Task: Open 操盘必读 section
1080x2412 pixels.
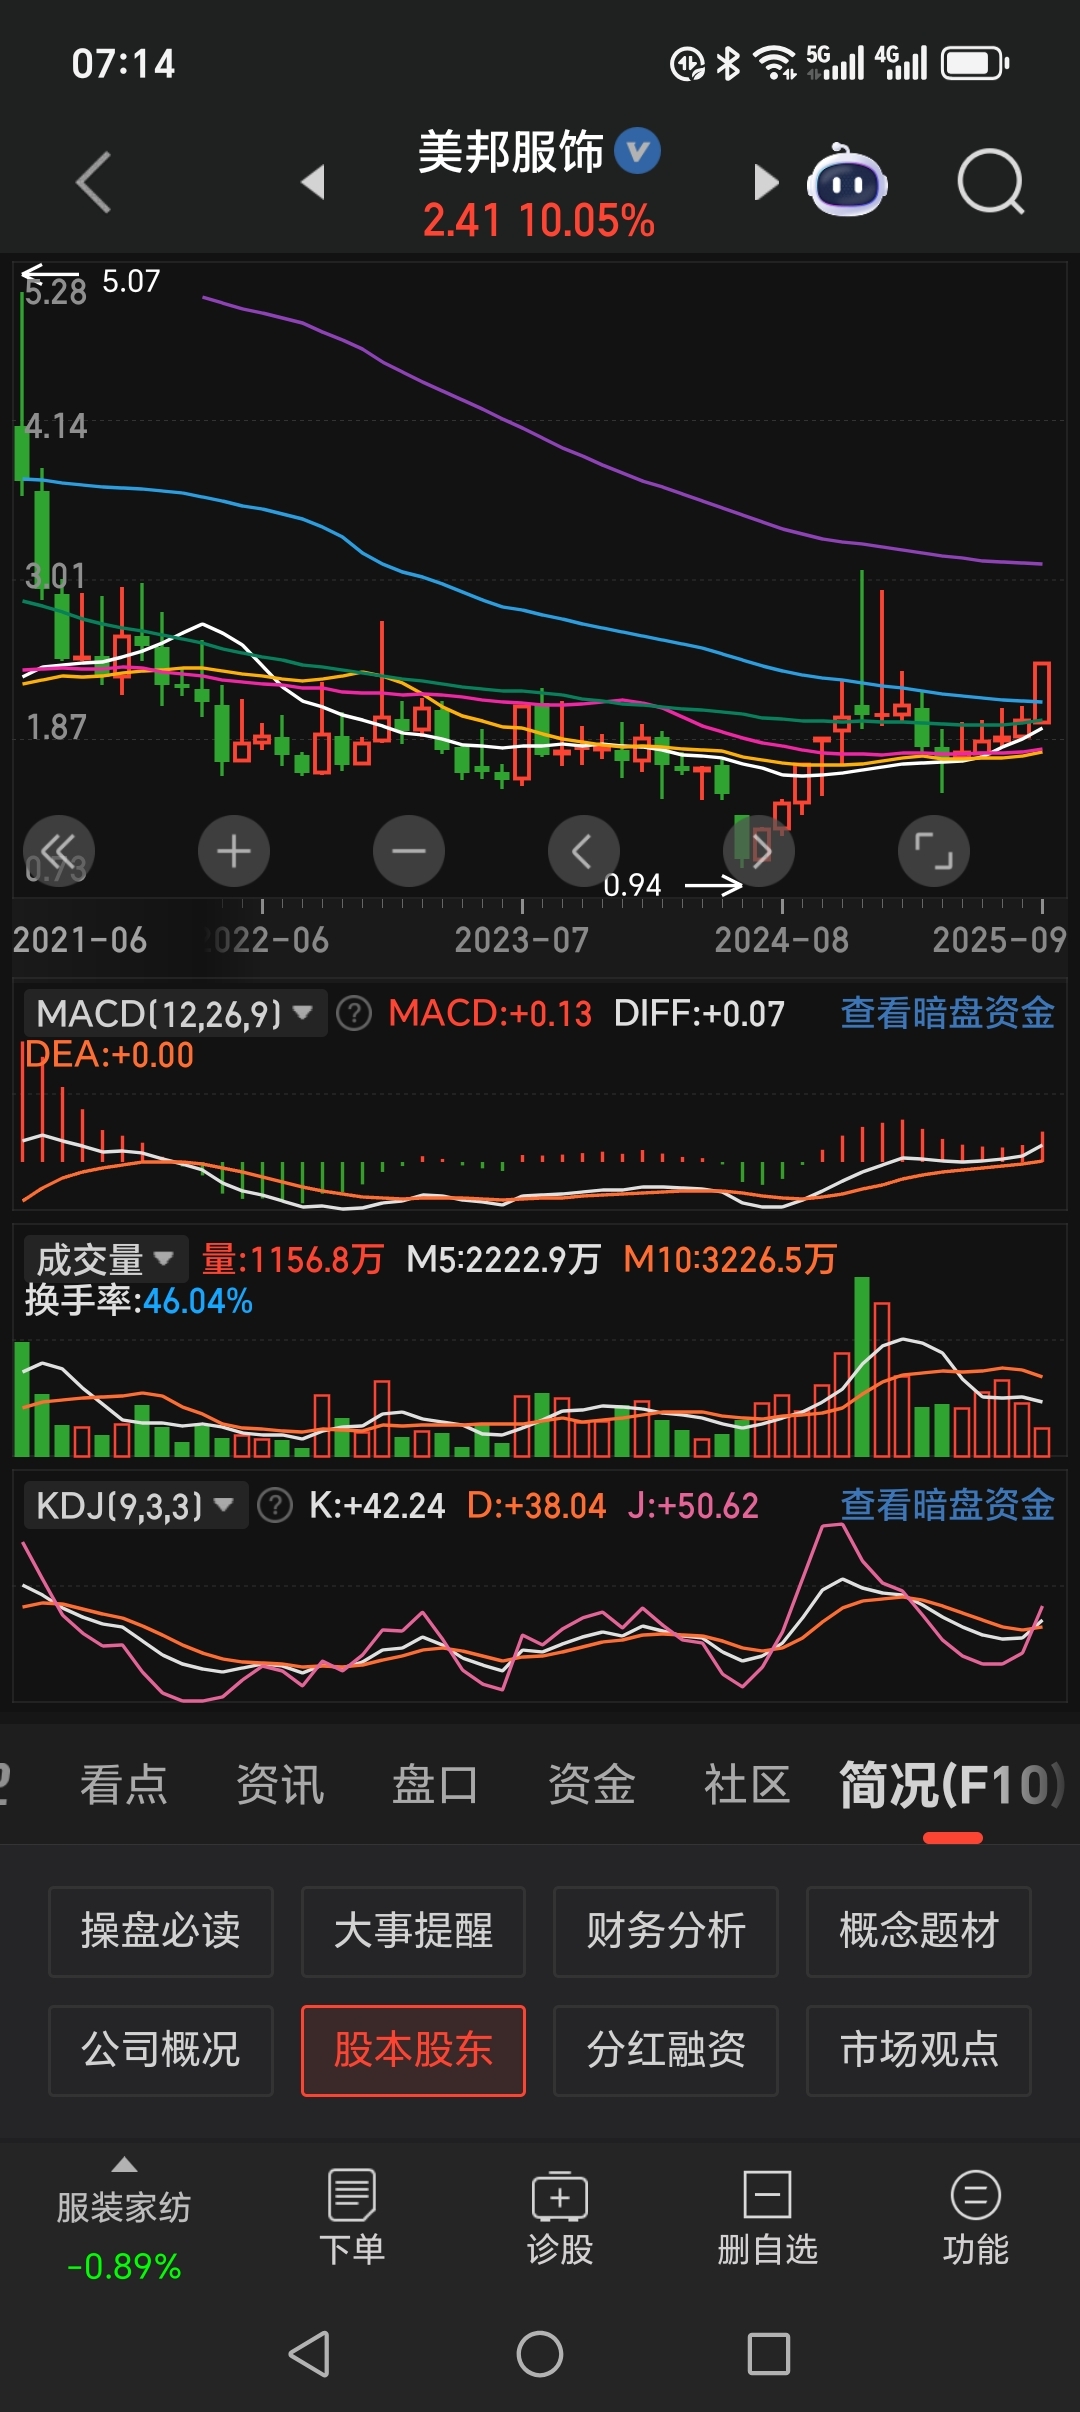Action: 161,1931
